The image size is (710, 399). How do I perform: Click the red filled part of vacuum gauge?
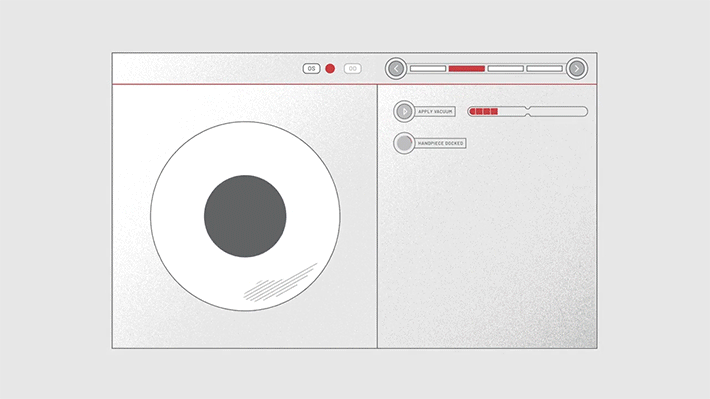(484, 111)
